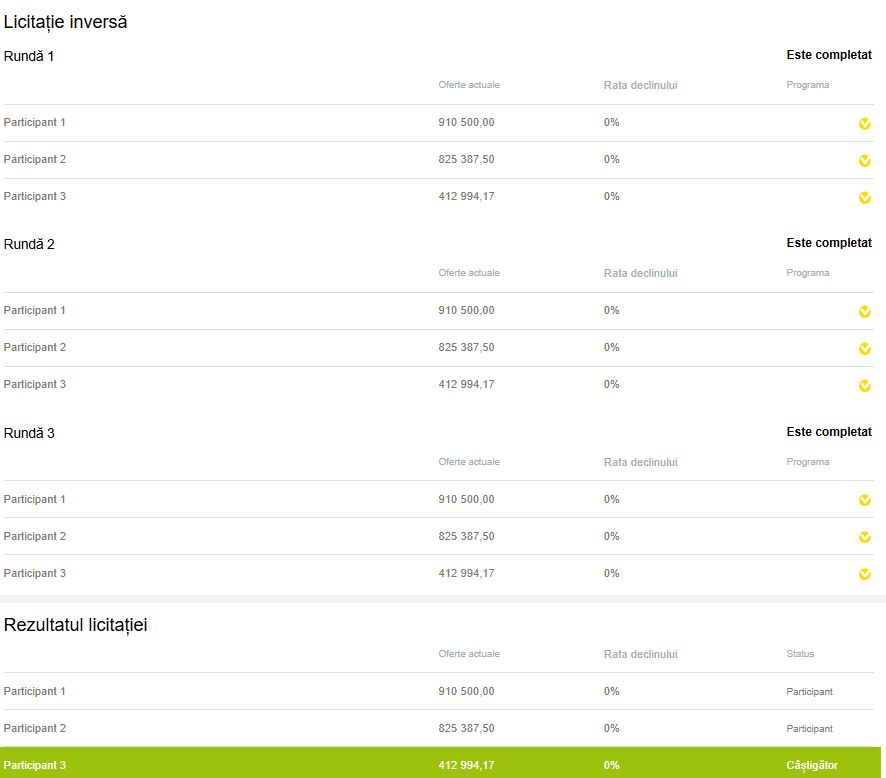The width and height of the screenshot is (886, 778).
Task: Click yellow check icon for Participant 1 in Rundă 2
Action: (x=864, y=312)
